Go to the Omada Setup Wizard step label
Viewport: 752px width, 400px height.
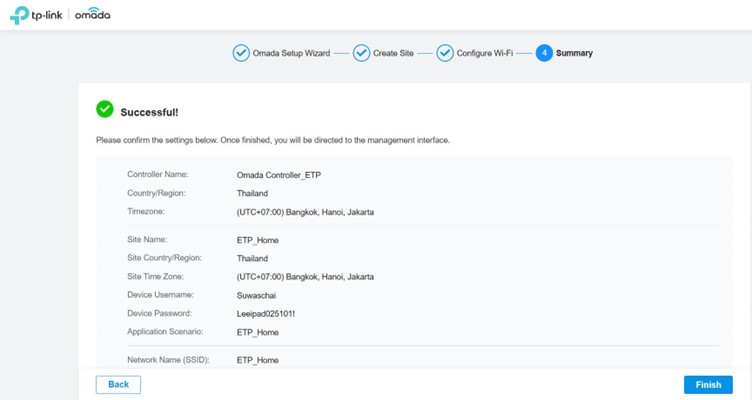[292, 53]
